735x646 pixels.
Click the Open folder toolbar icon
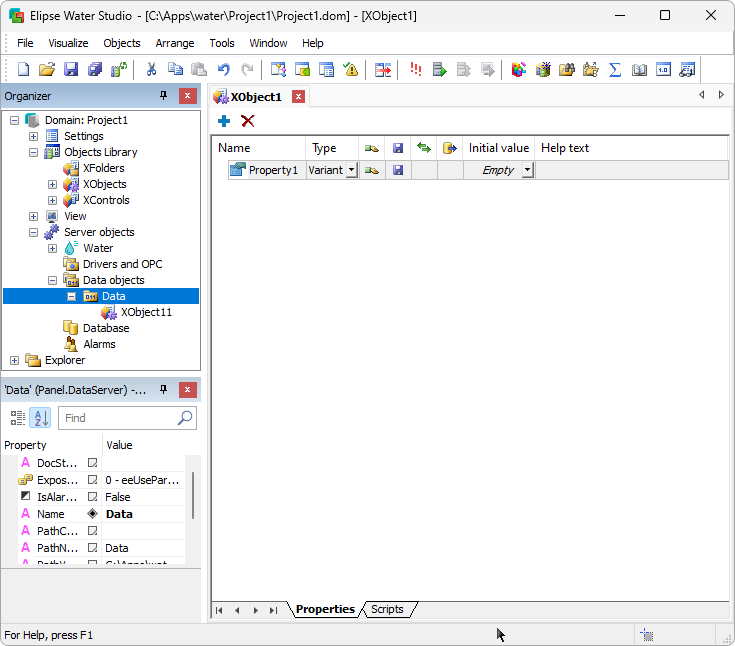point(47,70)
